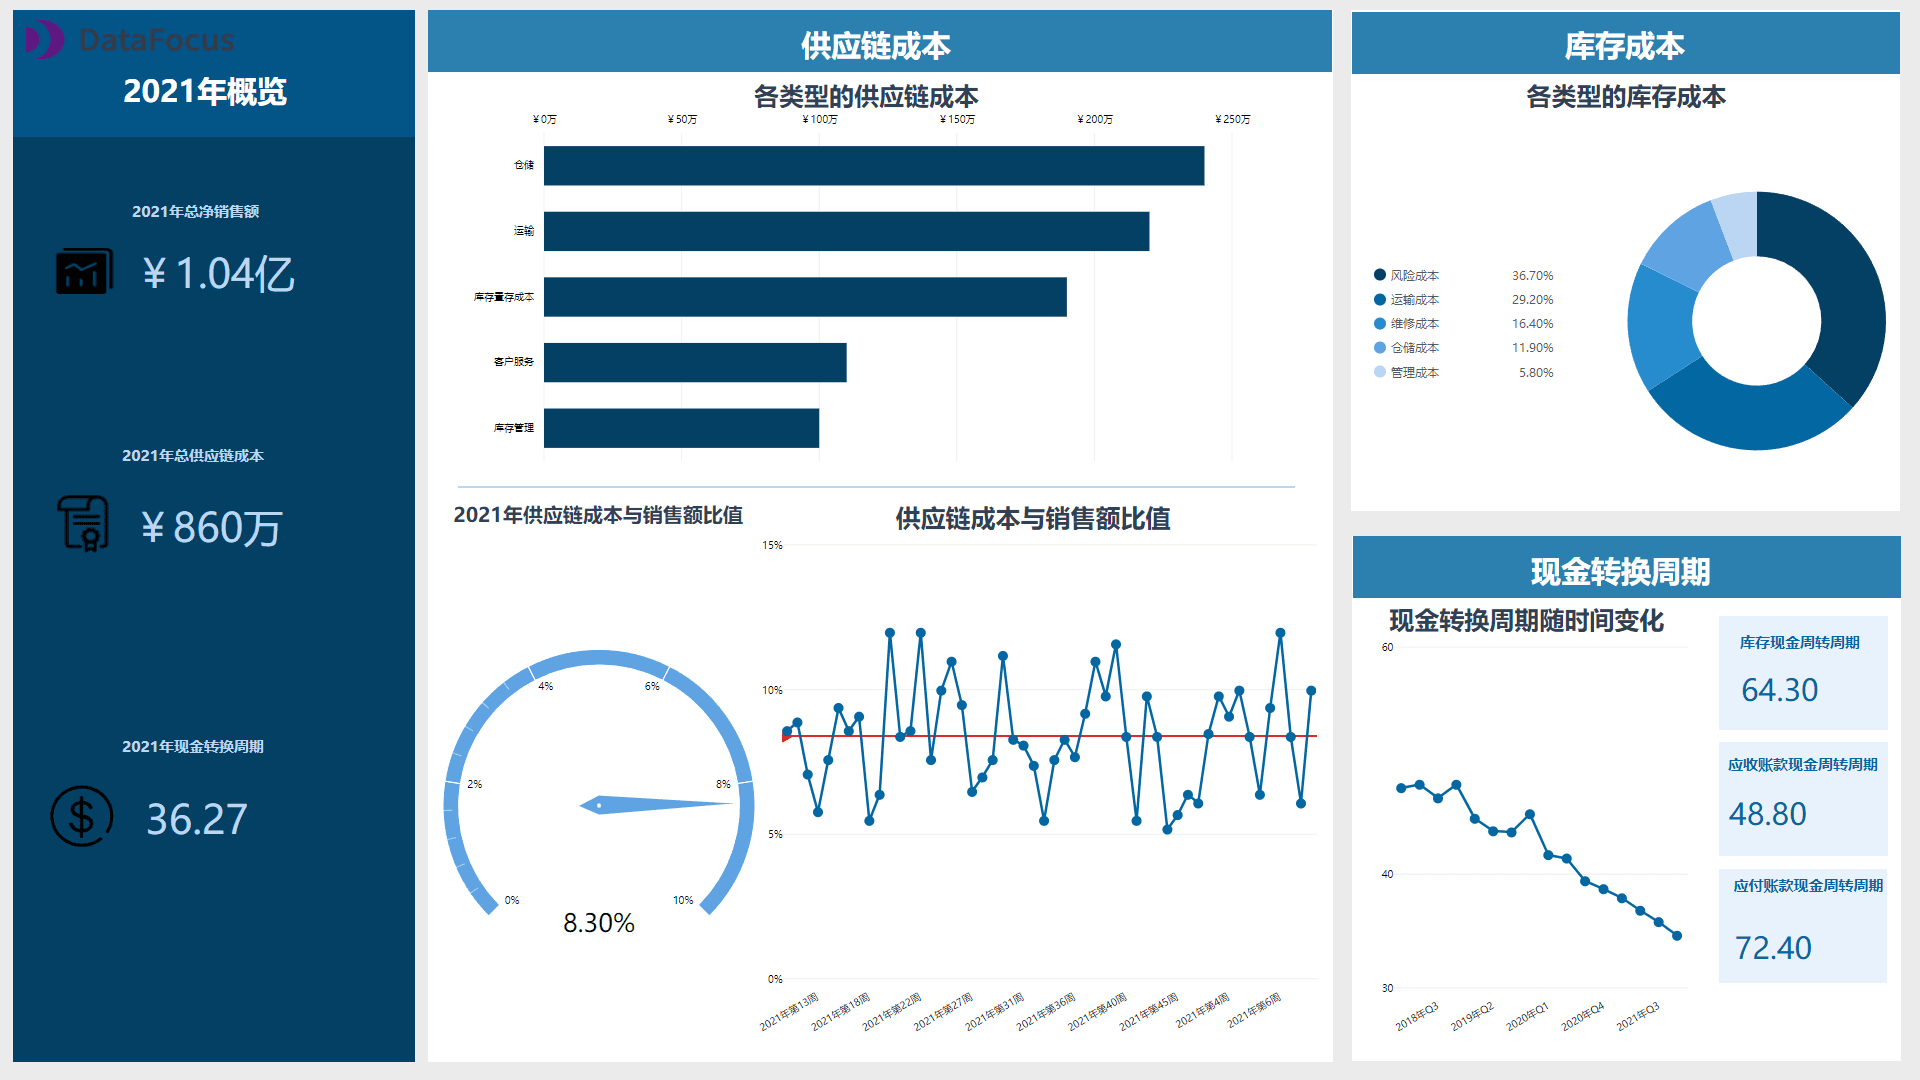Click the 仓储成本 legend label
The image size is (1920, 1080).
1415,347
